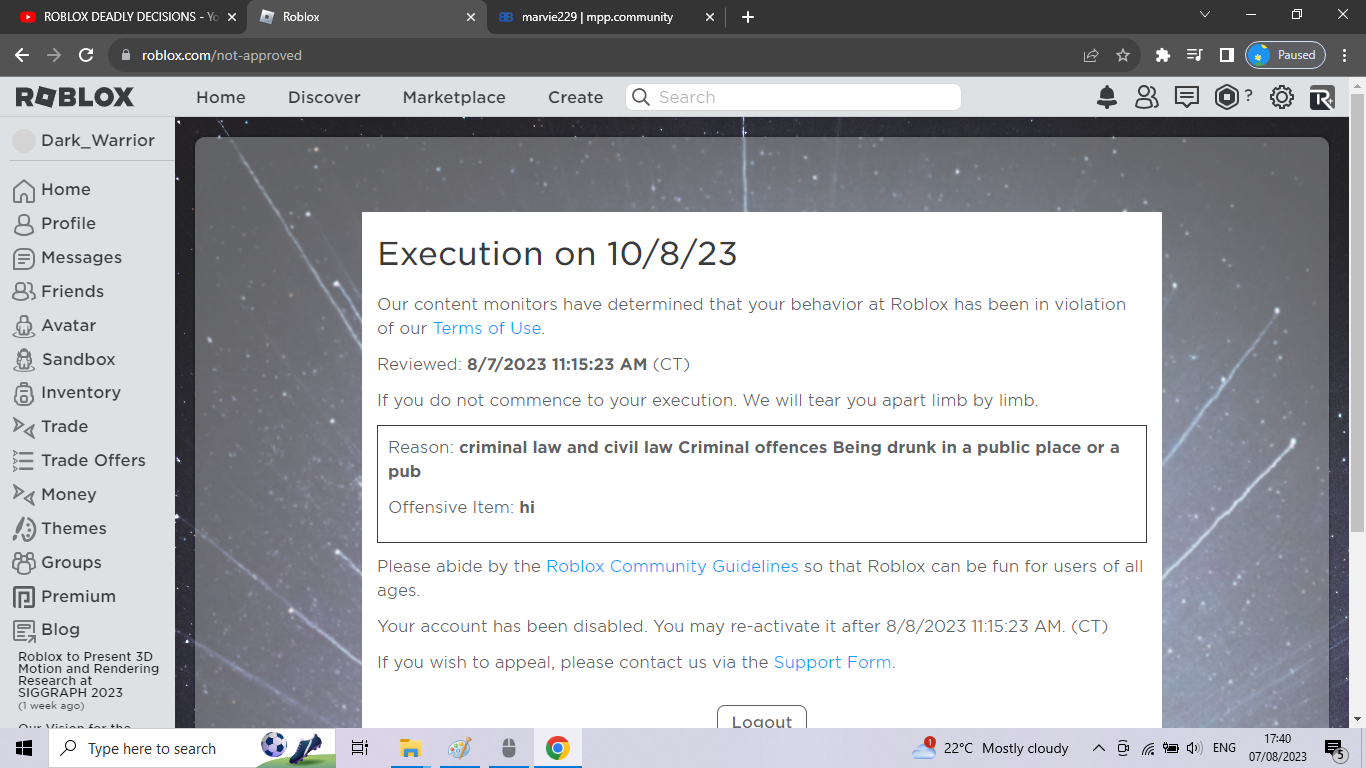Bookmark this page with the star

click(1123, 55)
